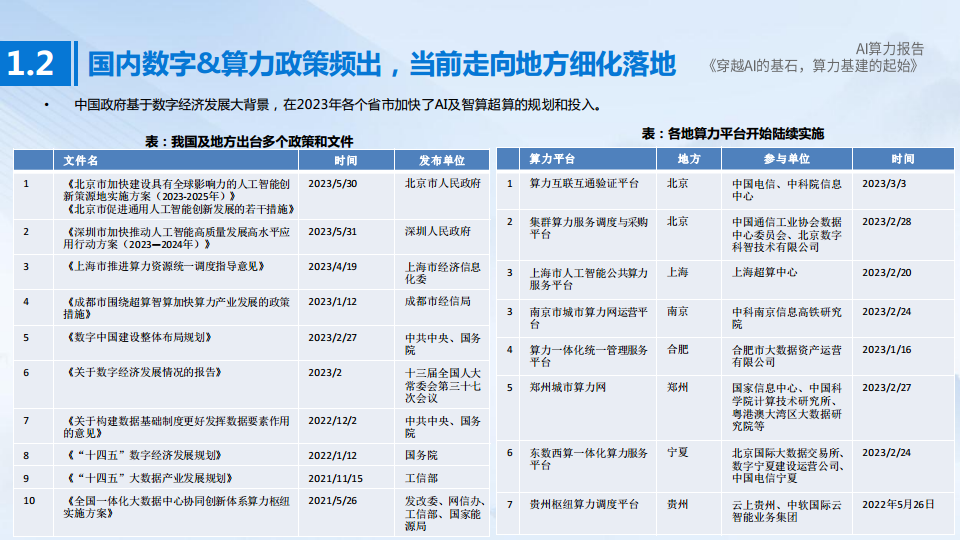Click 《"十四五"大数据产业发展规划》
Screen dimensions: 960x540
pyautogui.click(x=148, y=478)
